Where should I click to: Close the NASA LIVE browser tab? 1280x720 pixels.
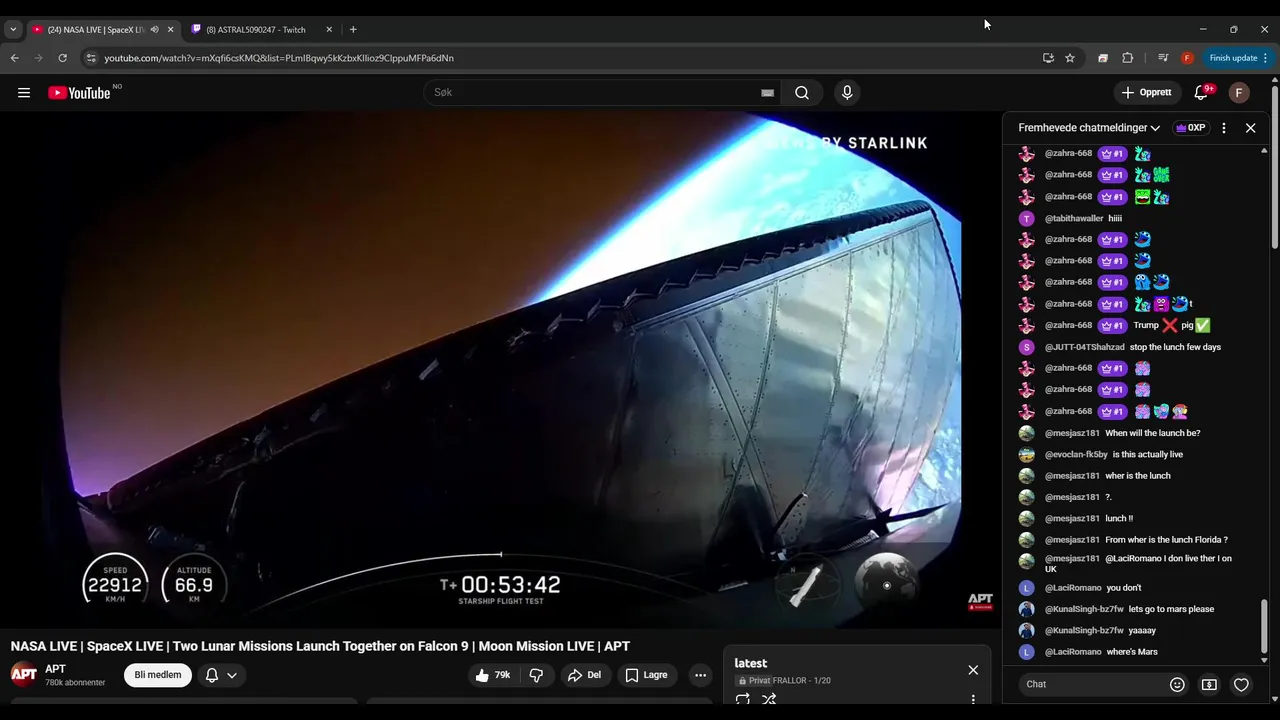[x=170, y=30]
